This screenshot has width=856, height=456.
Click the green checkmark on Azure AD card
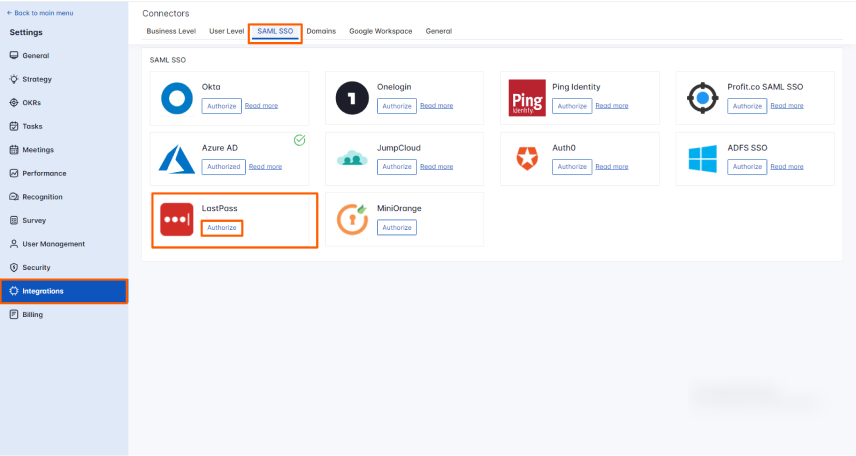click(300, 140)
